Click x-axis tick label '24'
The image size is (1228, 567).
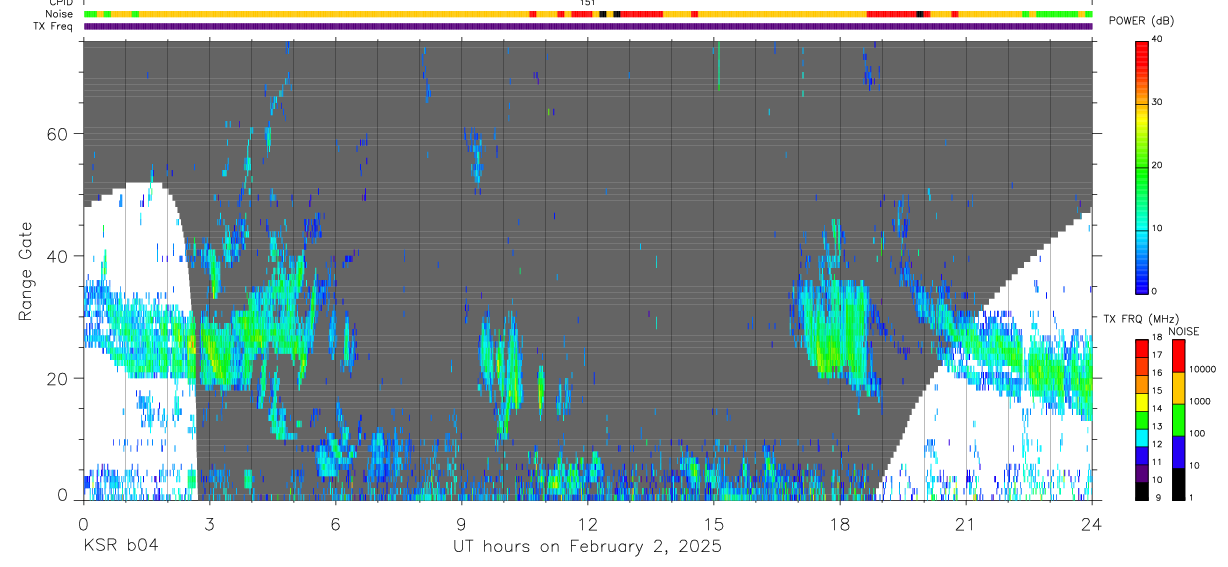1092,524
